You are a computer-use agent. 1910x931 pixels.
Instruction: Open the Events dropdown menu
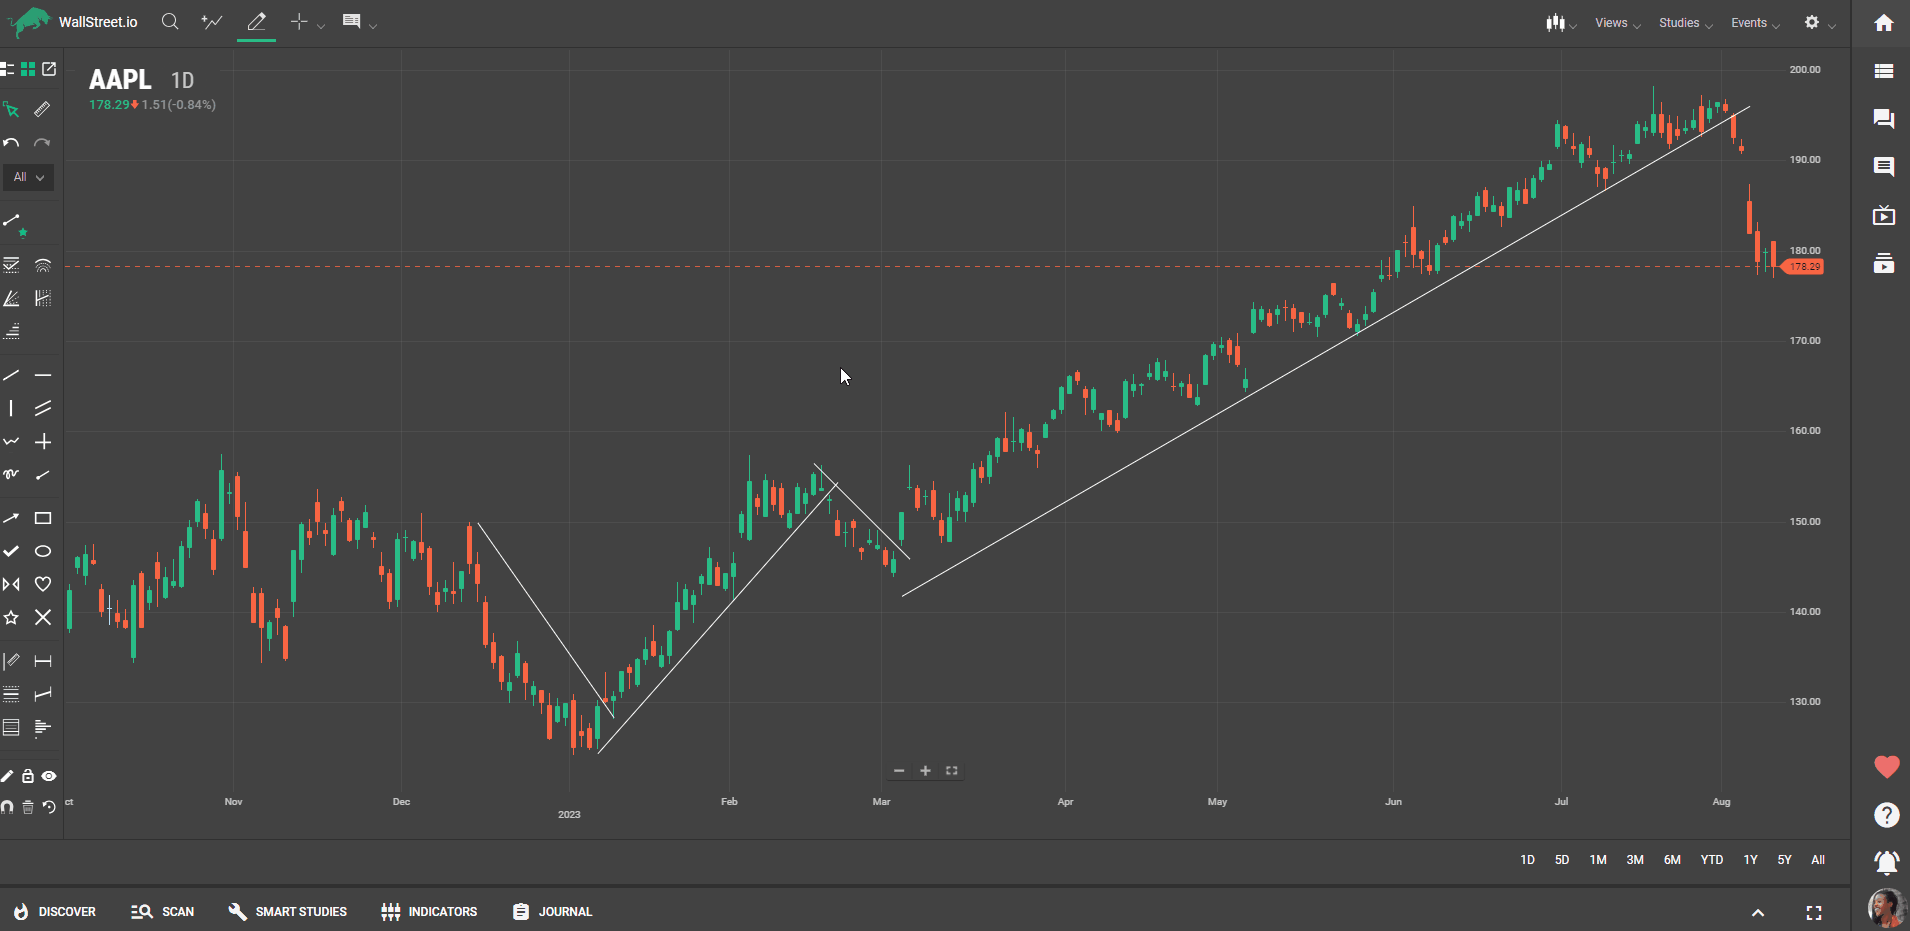pyautogui.click(x=1755, y=23)
